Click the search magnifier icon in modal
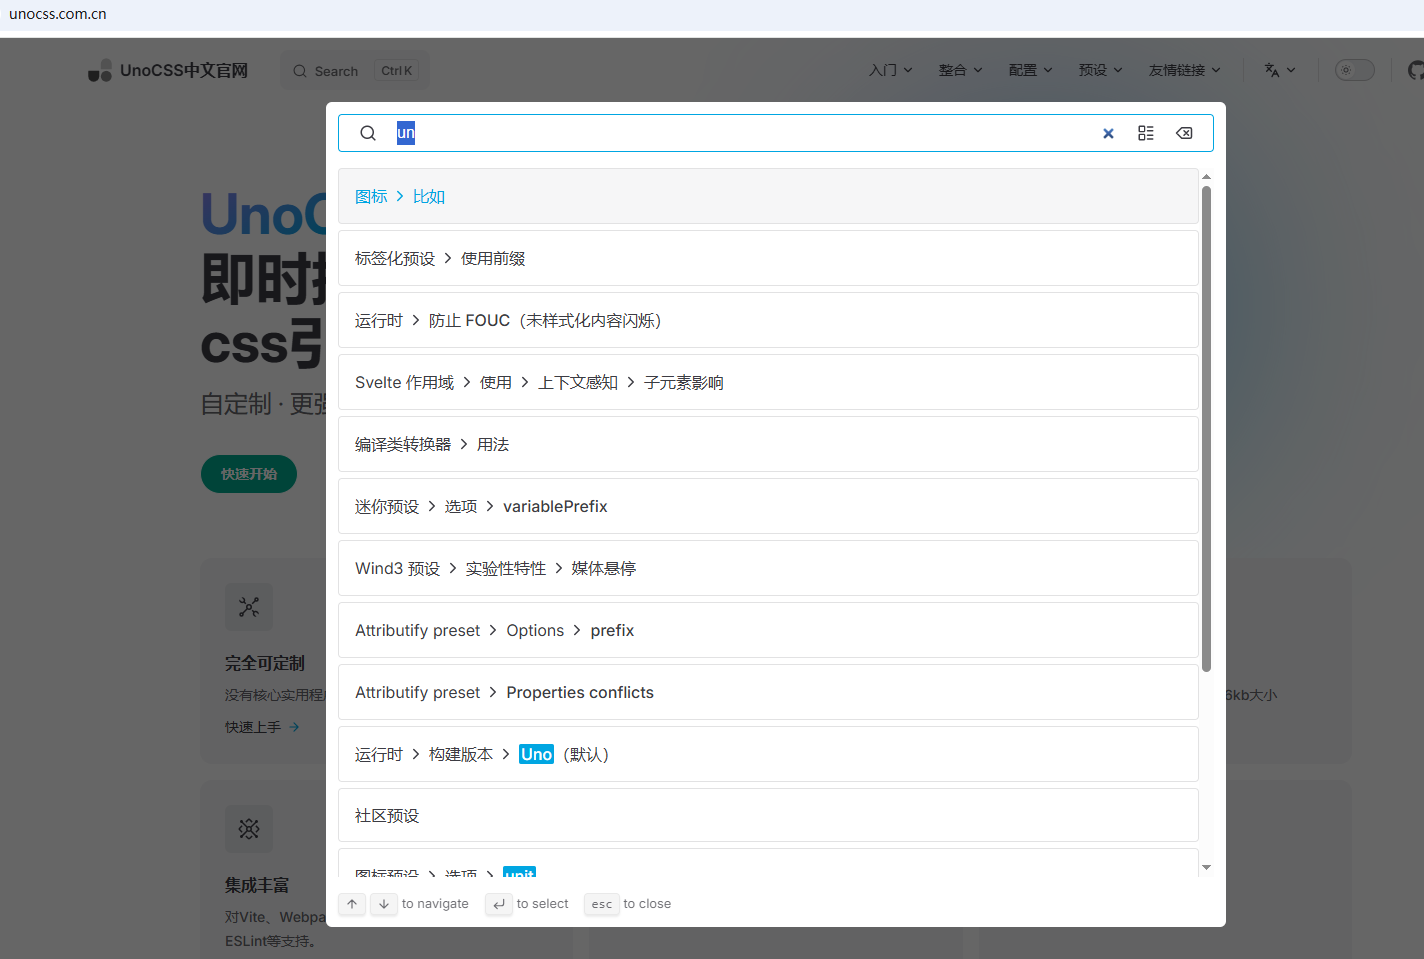Viewport: 1424px width, 959px height. click(368, 133)
